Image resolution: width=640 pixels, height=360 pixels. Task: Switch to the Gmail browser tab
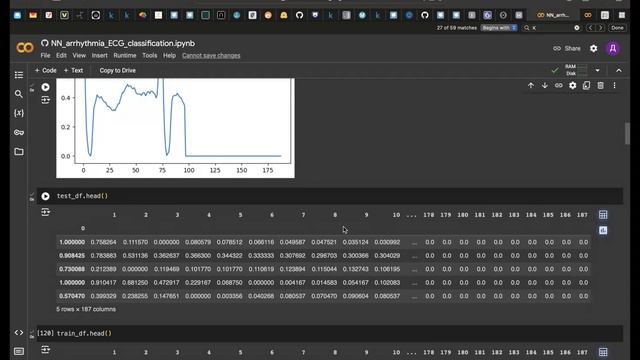[x=33, y=16]
